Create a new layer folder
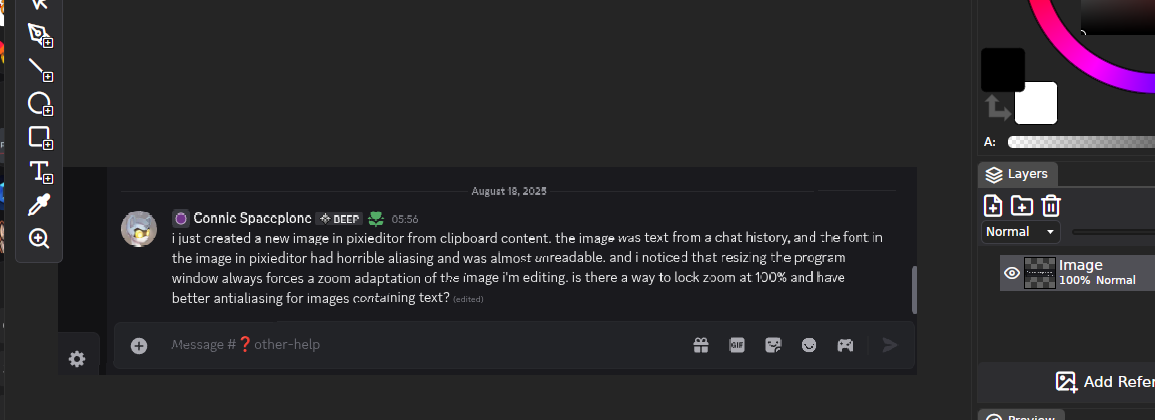The image size is (1155, 420). 1021,206
